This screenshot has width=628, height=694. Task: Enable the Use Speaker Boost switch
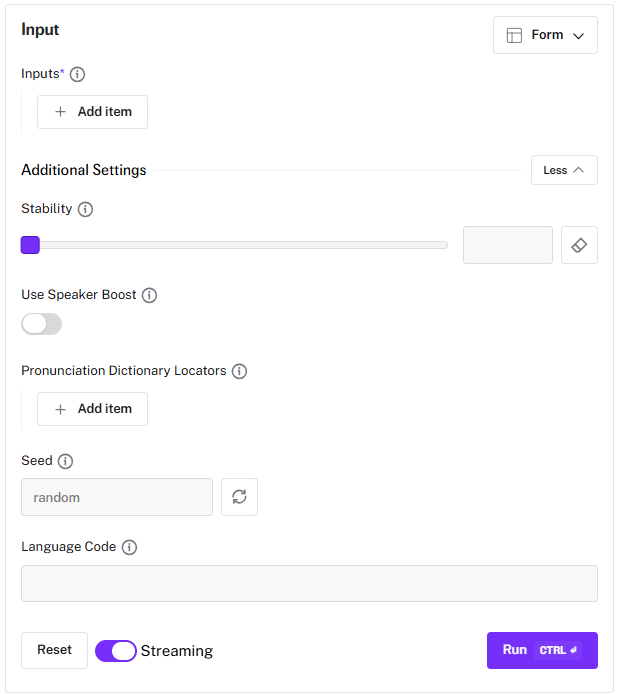click(41, 324)
